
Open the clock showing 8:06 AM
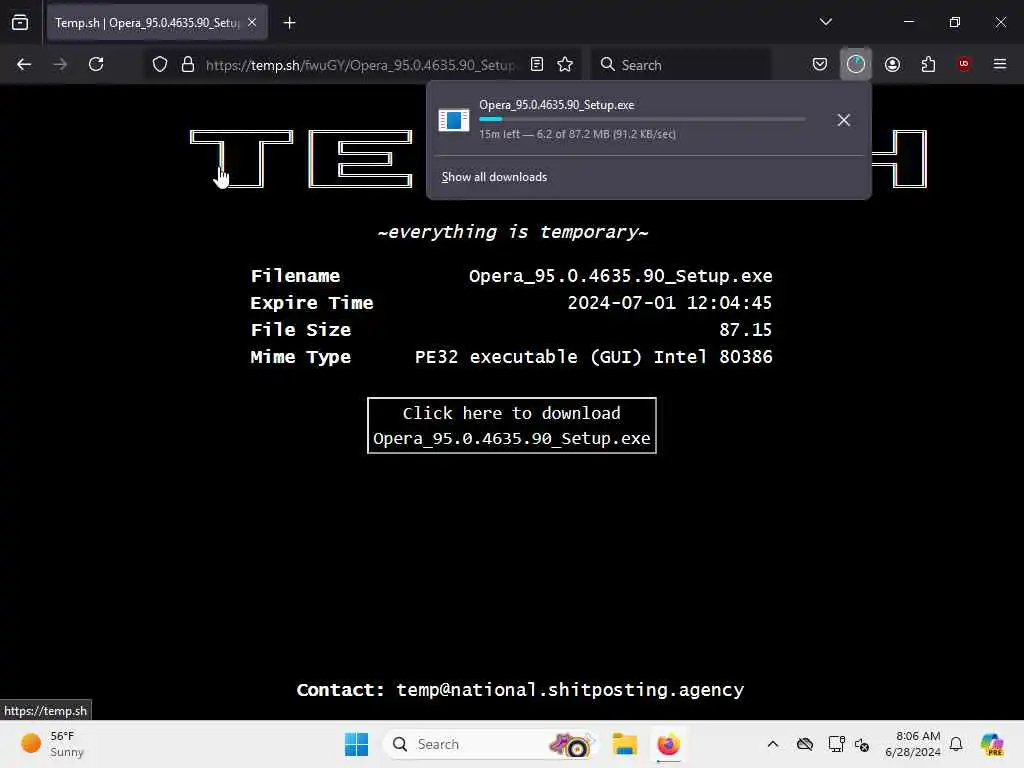(912, 744)
